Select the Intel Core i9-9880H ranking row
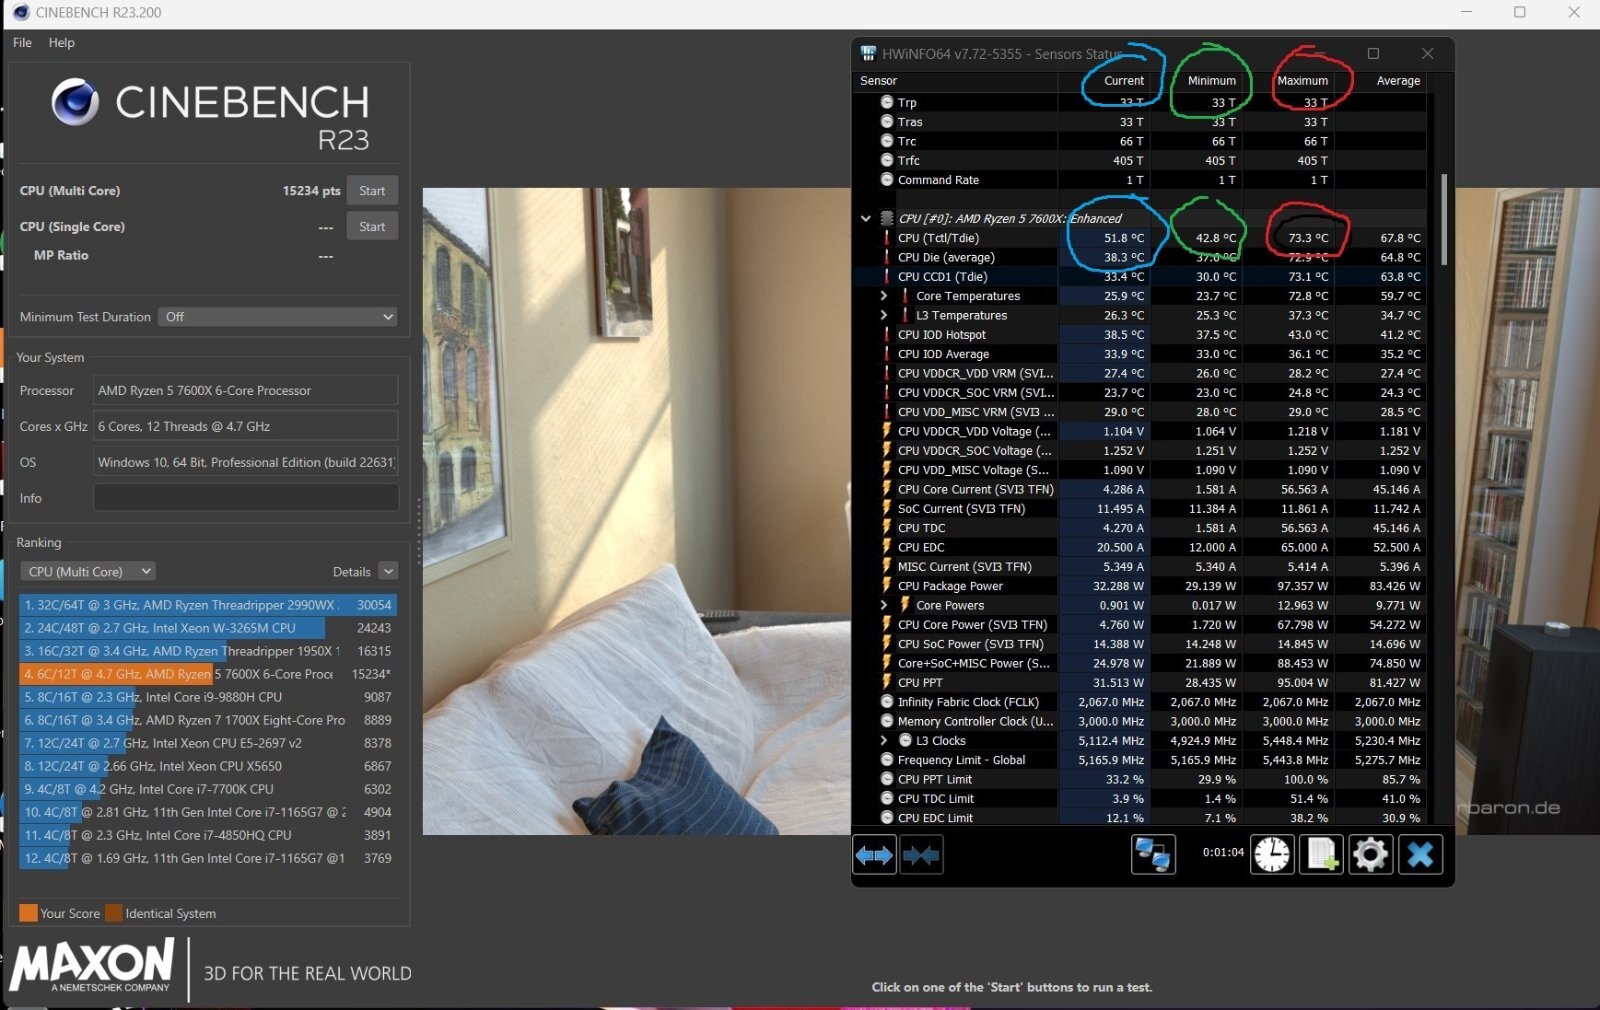Image resolution: width=1600 pixels, height=1010 pixels. [x=208, y=697]
